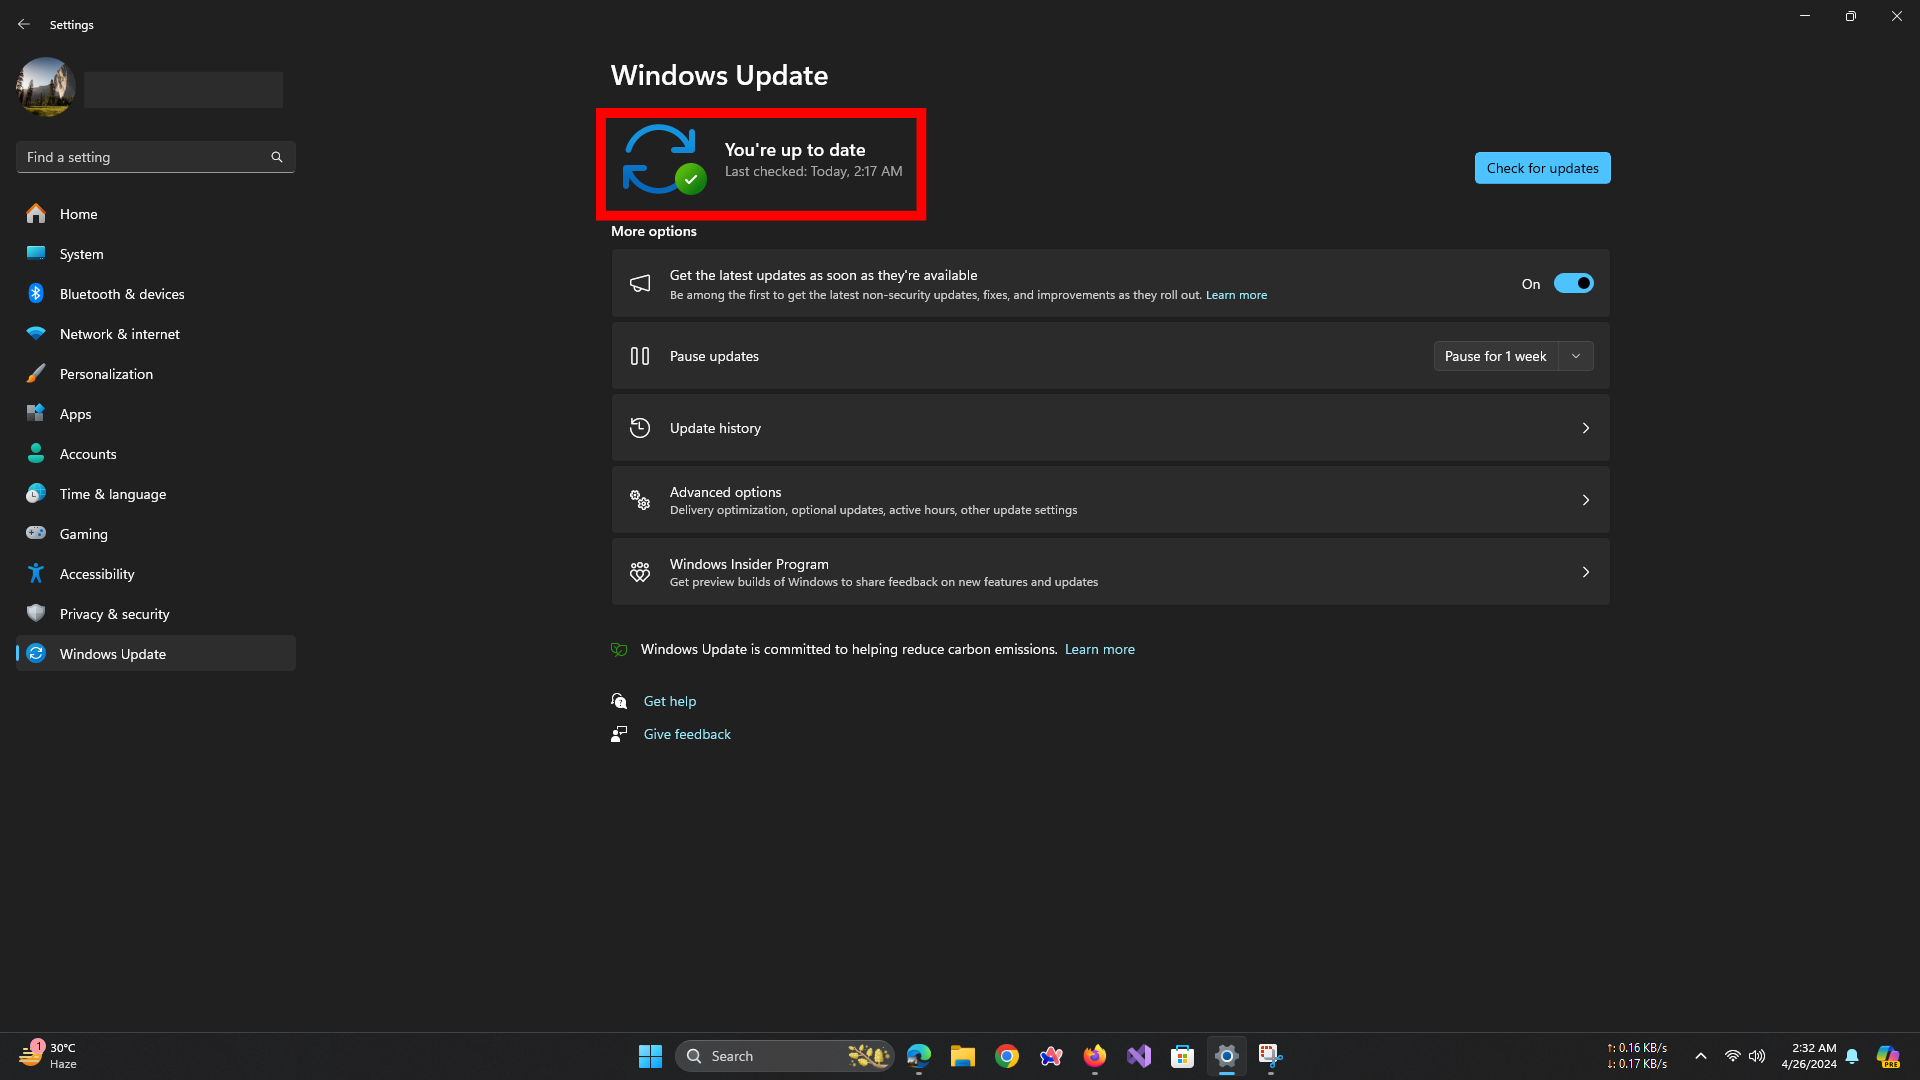Screen dimensions: 1920x1080
Task: Click the search magnifier in Find a setting
Action: (x=277, y=157)
